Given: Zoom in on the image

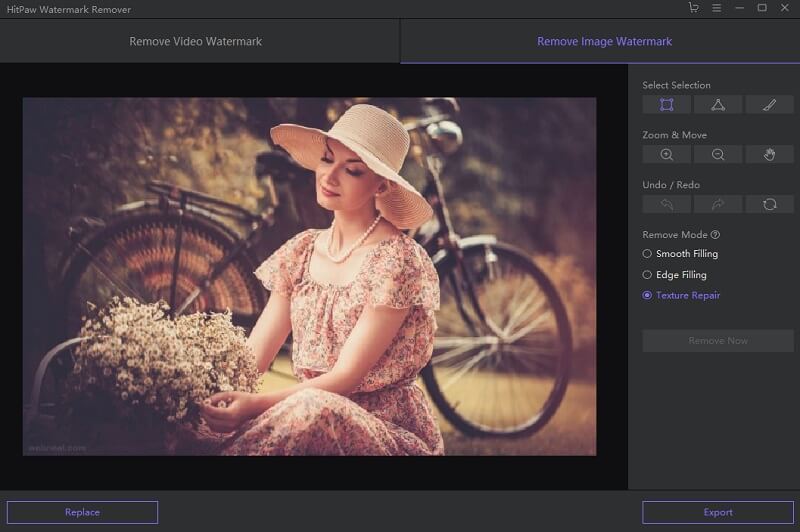Looking at the screenshot, I should (x=667, y=154).
